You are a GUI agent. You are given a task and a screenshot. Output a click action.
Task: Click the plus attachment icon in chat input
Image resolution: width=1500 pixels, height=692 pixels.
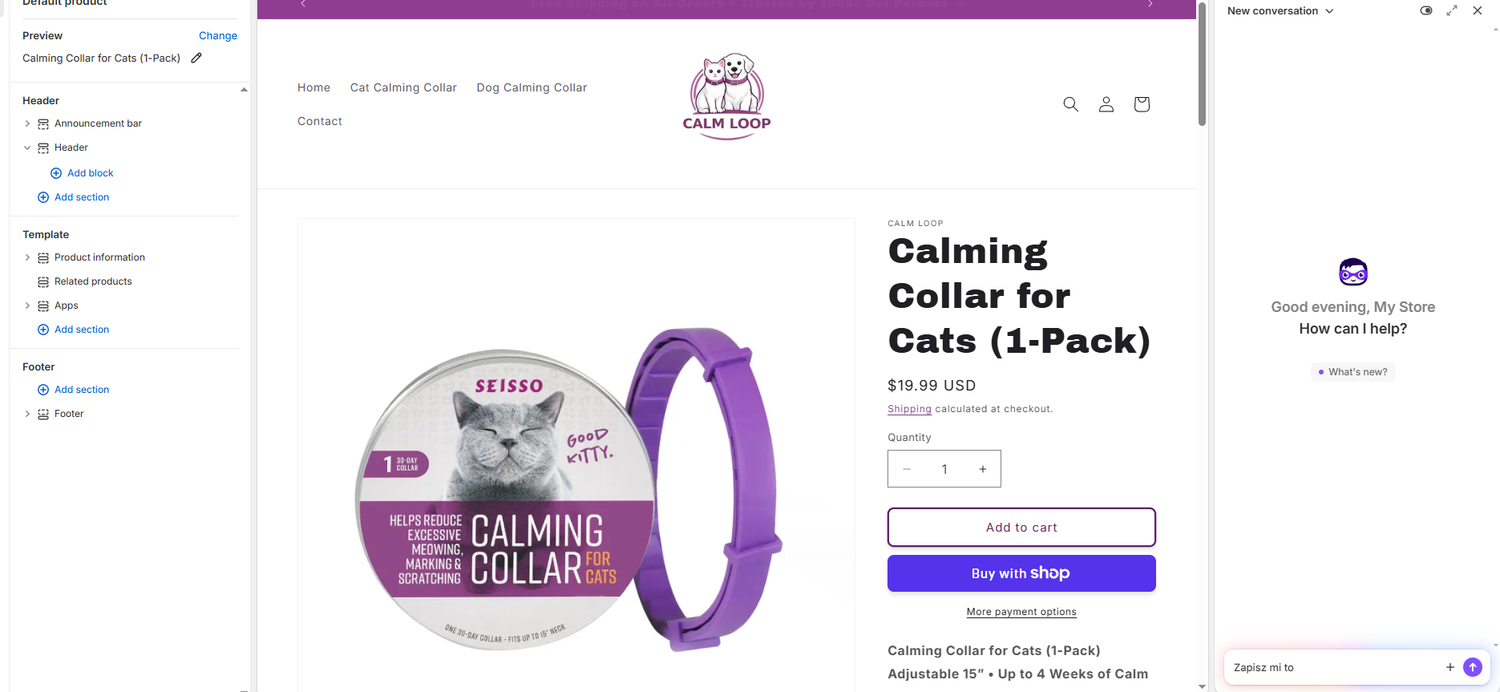(x=1450, y=667)
